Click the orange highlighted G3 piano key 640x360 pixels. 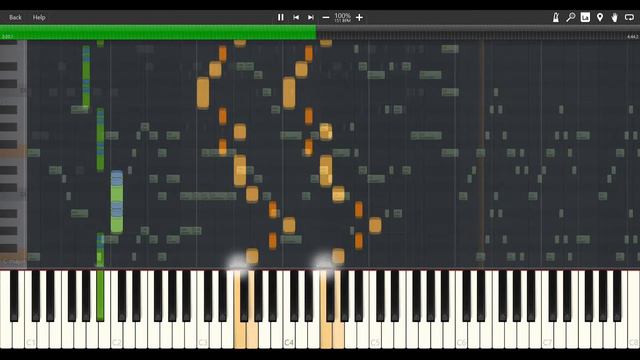tap(252, 336)
